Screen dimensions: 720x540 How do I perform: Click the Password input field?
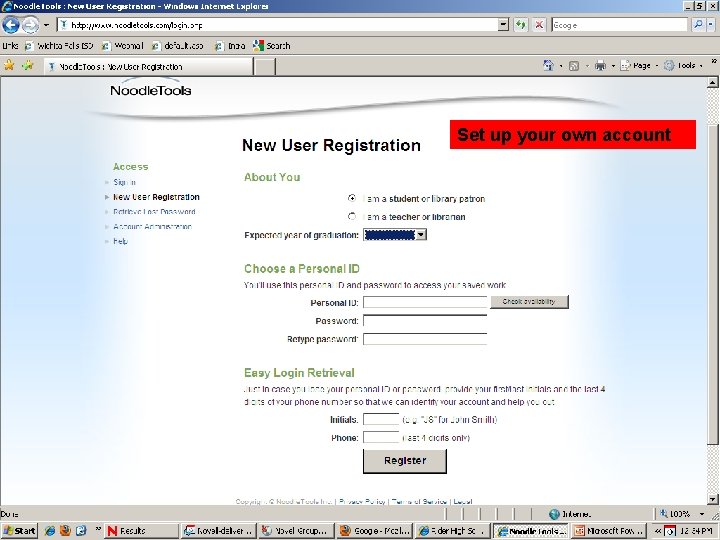(x=425, y=321)
